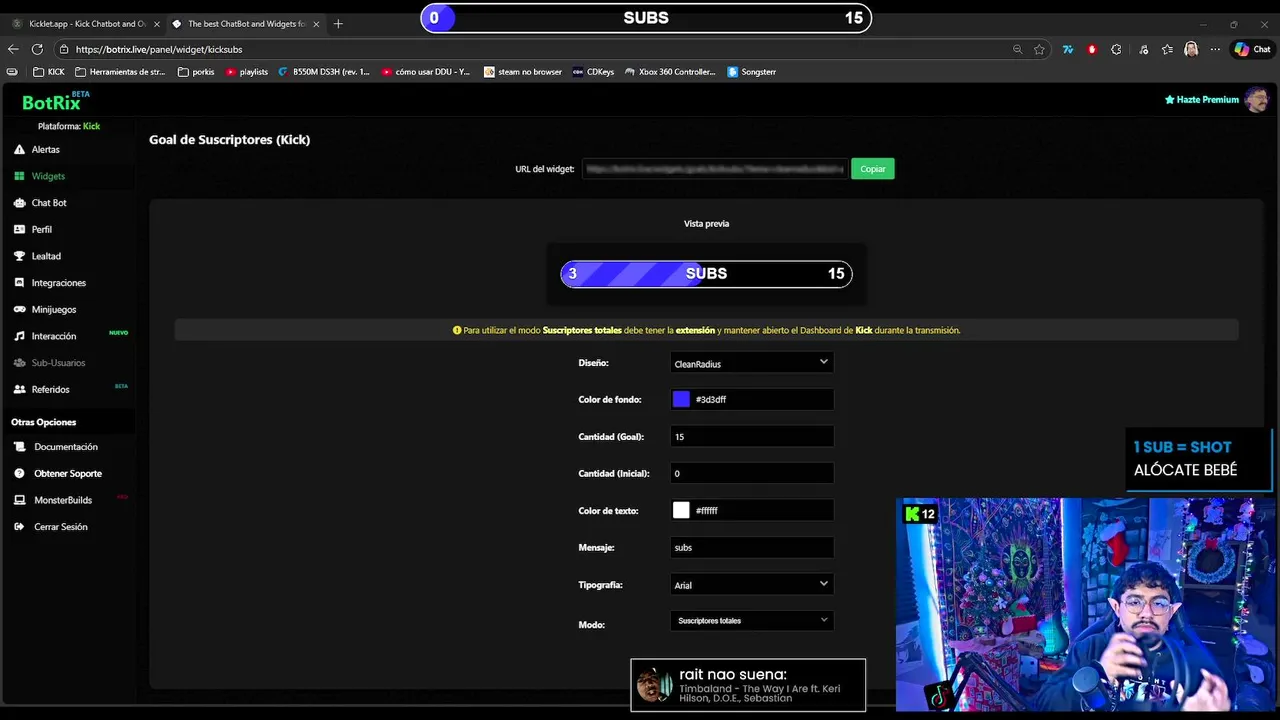Open the browser favorites list icon
1280x720 pixels.
point(1167,49)
